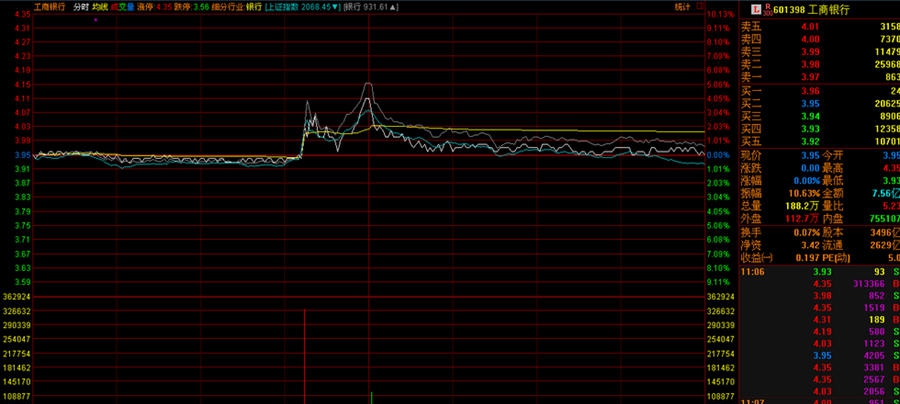
Task: Select the 卖三 ask row at 3.99
Action: click(x=820, y=52)
